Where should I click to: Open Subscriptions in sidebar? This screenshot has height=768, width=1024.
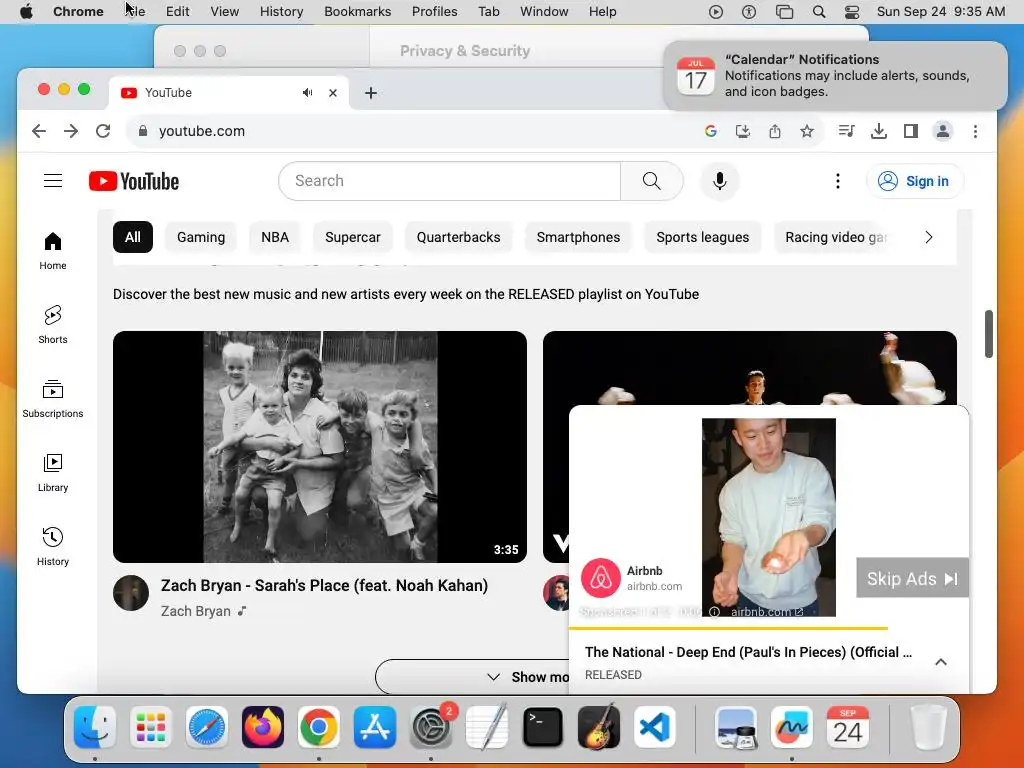coord(53,398)
